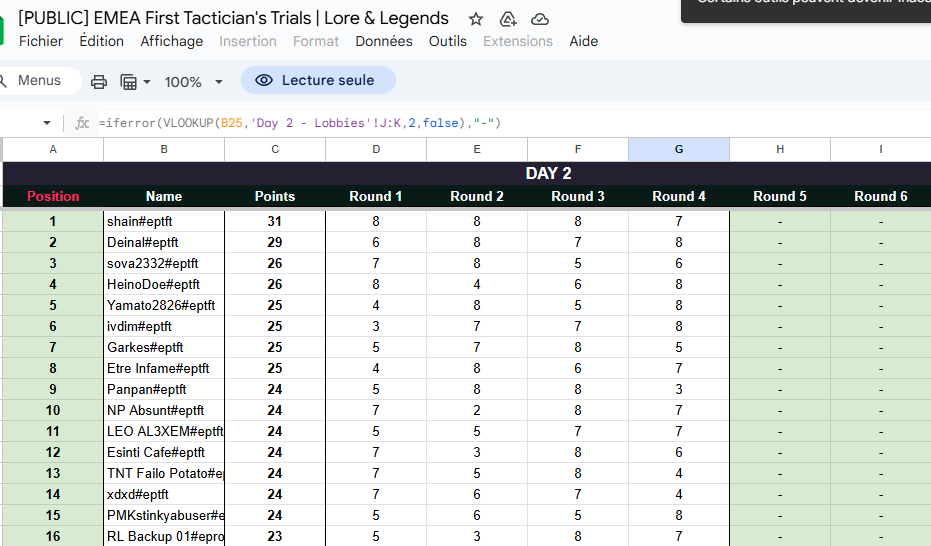Click shain's 31 points cell
The image size is (931, 546).
click(x=275, y=221)
